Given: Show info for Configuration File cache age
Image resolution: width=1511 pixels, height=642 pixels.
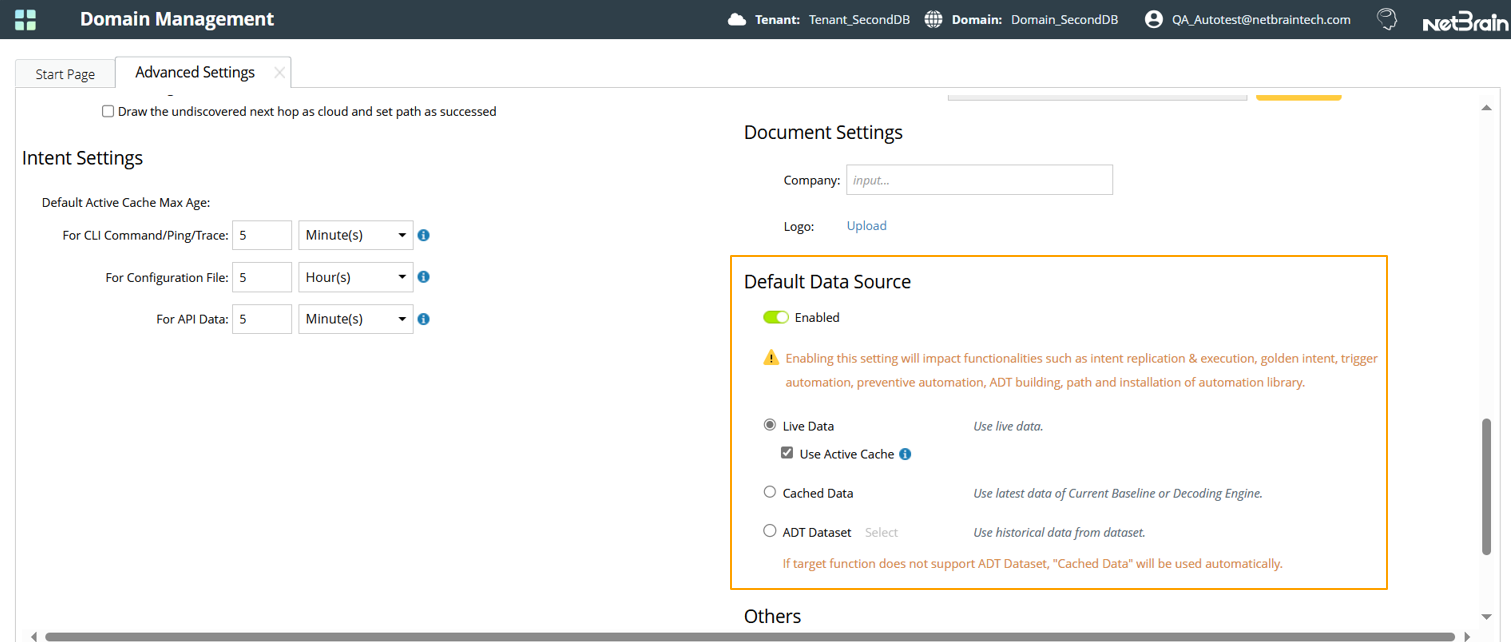Looking at the screenshot, I should pos(423,277).
